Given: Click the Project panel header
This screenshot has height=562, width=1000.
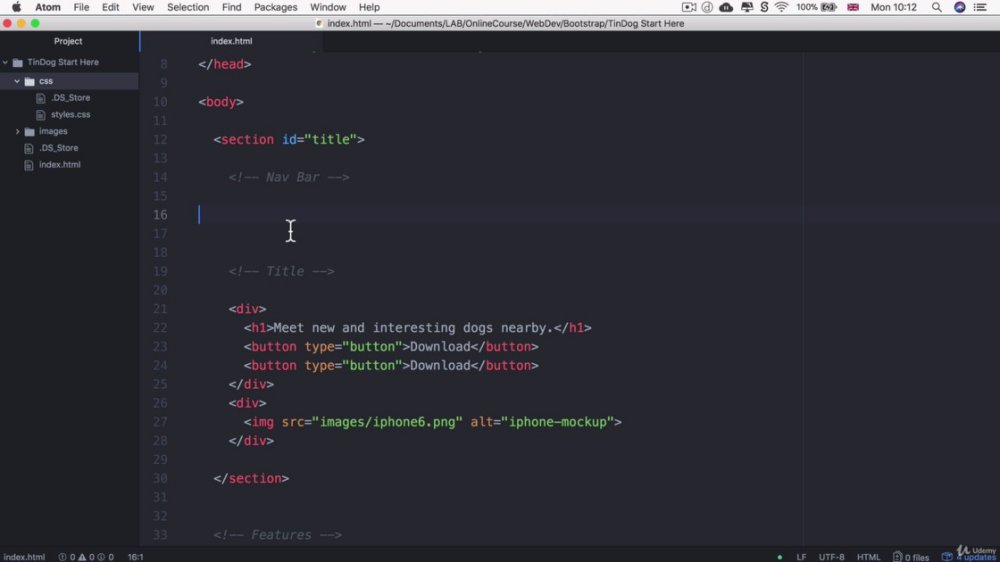Looking at the screenshot, I should pos(68,41).
